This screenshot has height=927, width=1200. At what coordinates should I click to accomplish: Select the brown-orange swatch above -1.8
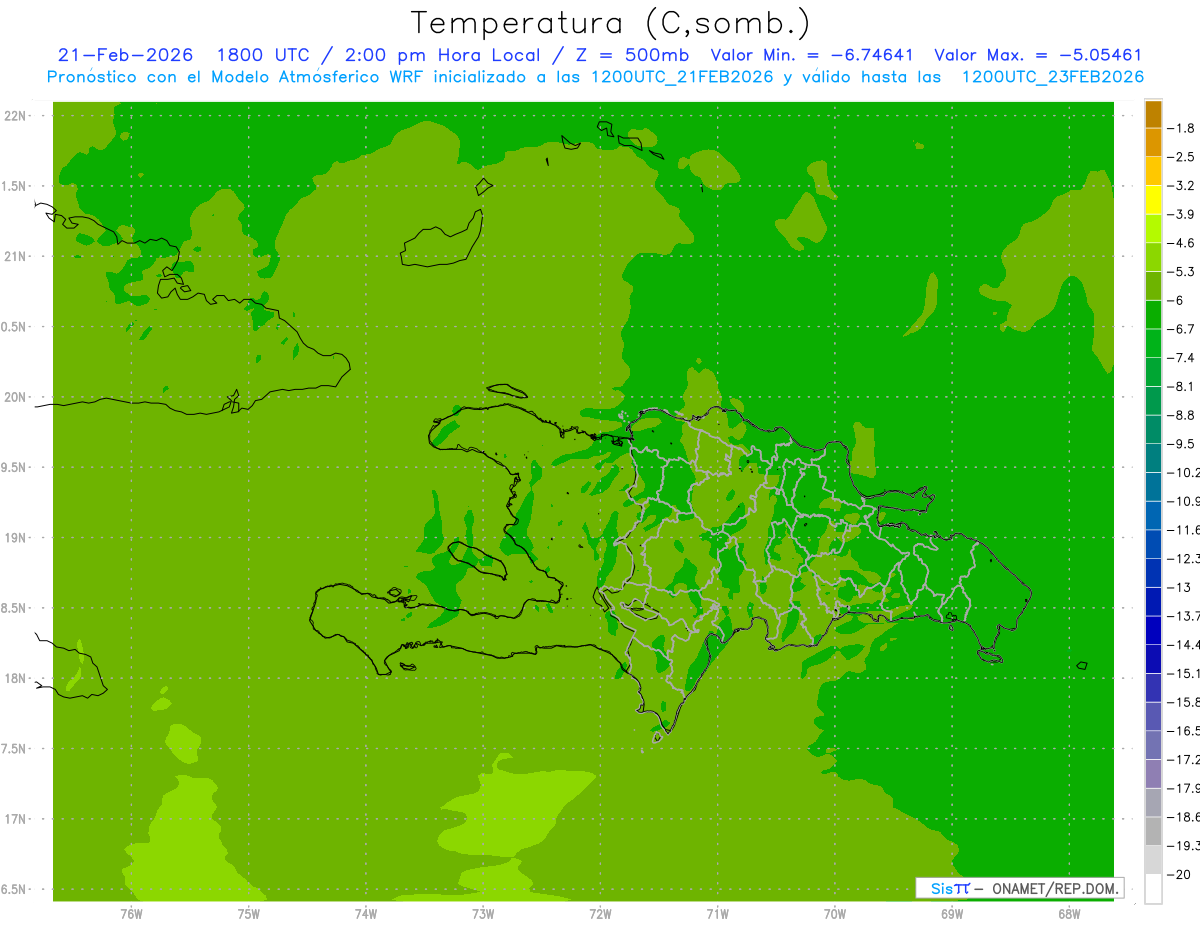click(x=1153, y=114)
